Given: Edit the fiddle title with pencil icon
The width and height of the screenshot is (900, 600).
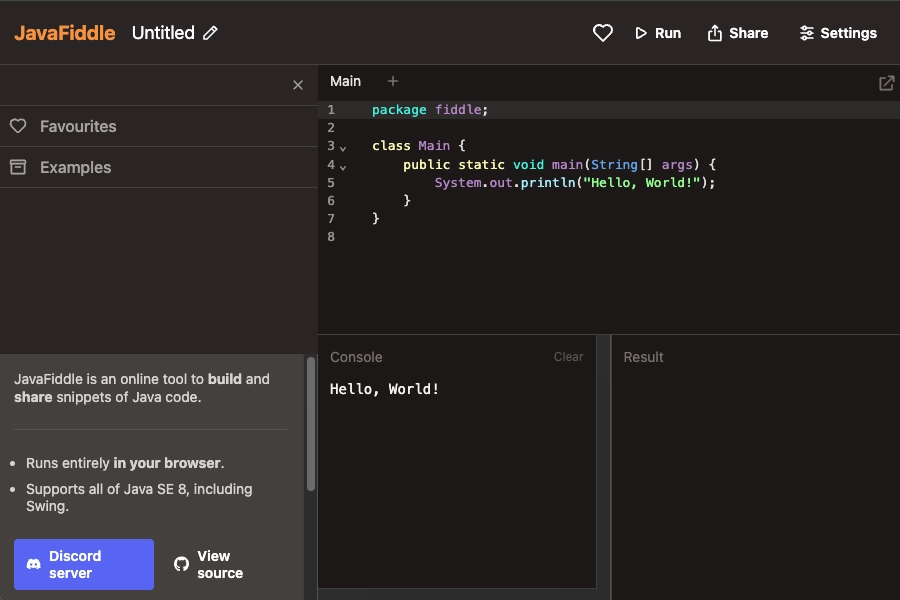Looking at the screenshot, I should (210, 33).
